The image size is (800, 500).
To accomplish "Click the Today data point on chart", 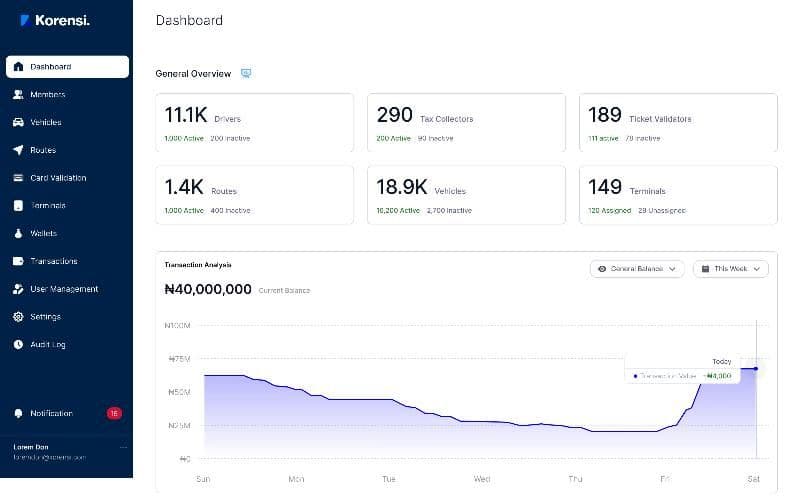I will (756, 368).
